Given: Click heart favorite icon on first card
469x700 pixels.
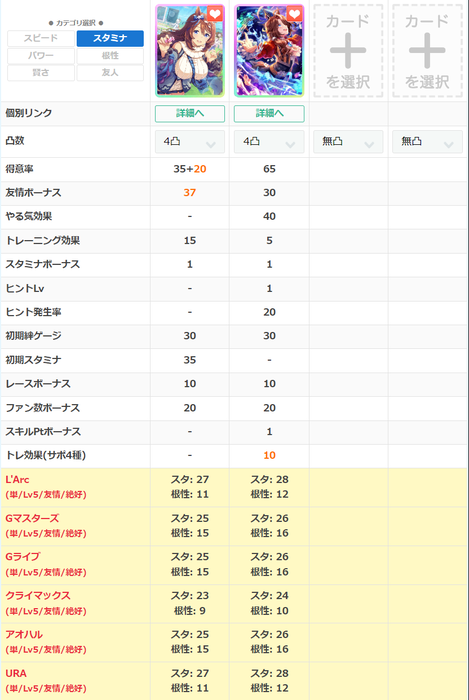Looking at the screenshot, I should click(x=215, y=14).
